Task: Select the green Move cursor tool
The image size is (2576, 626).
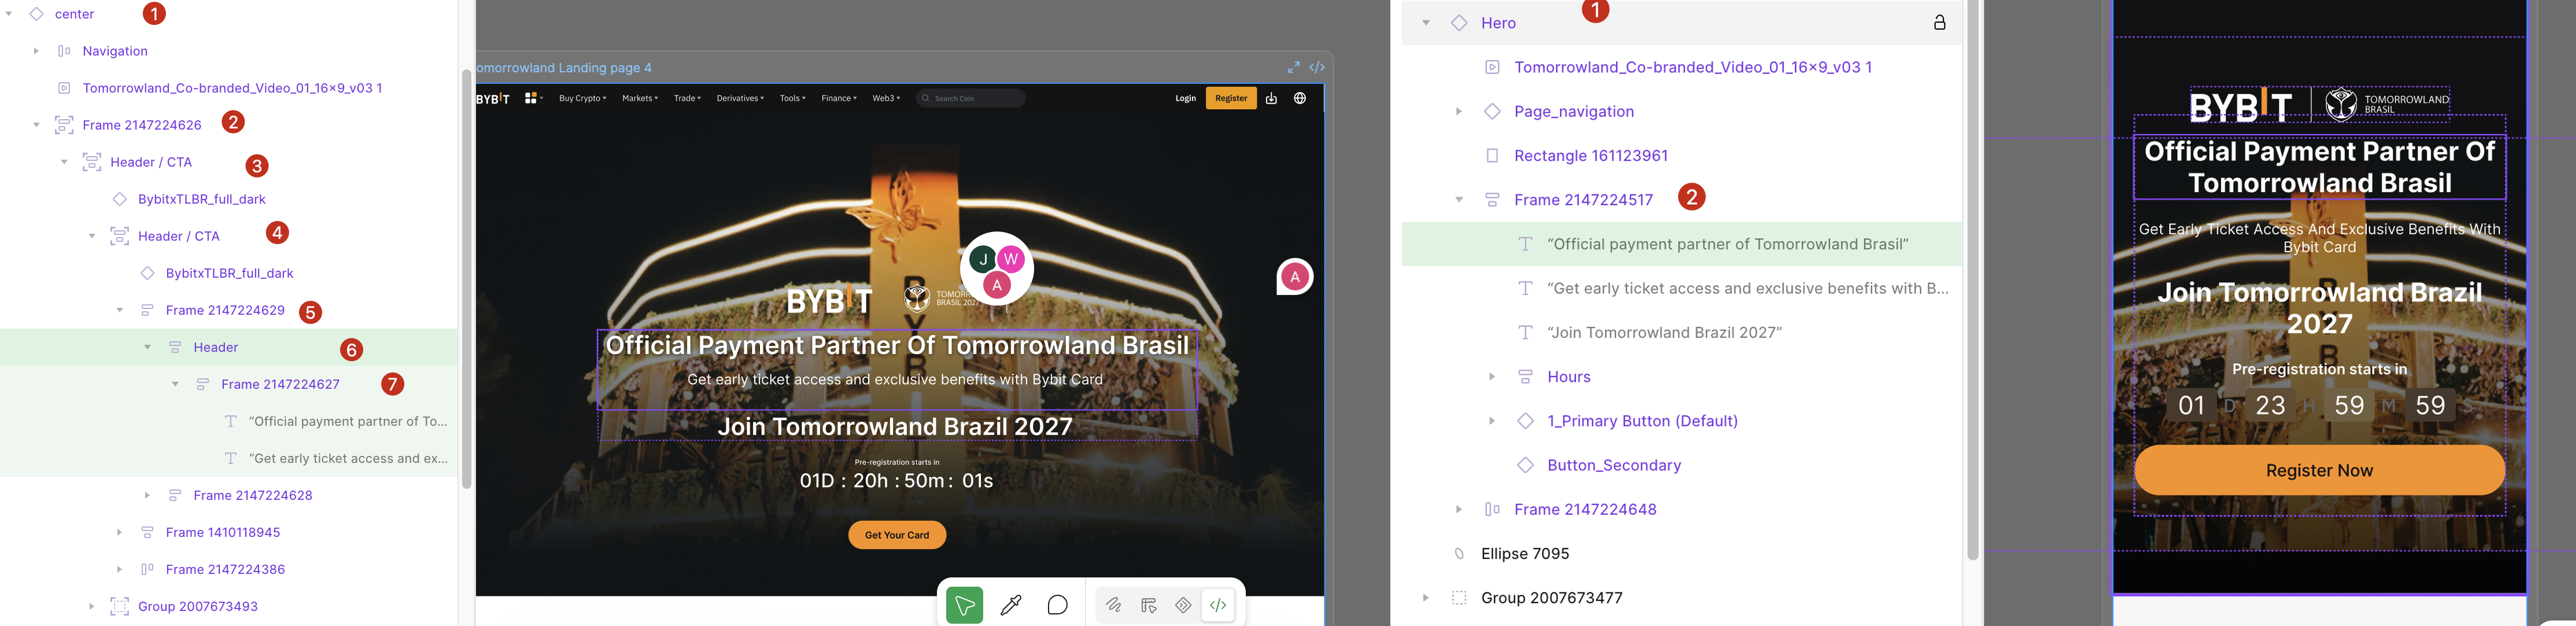Action: coord(964,605)
